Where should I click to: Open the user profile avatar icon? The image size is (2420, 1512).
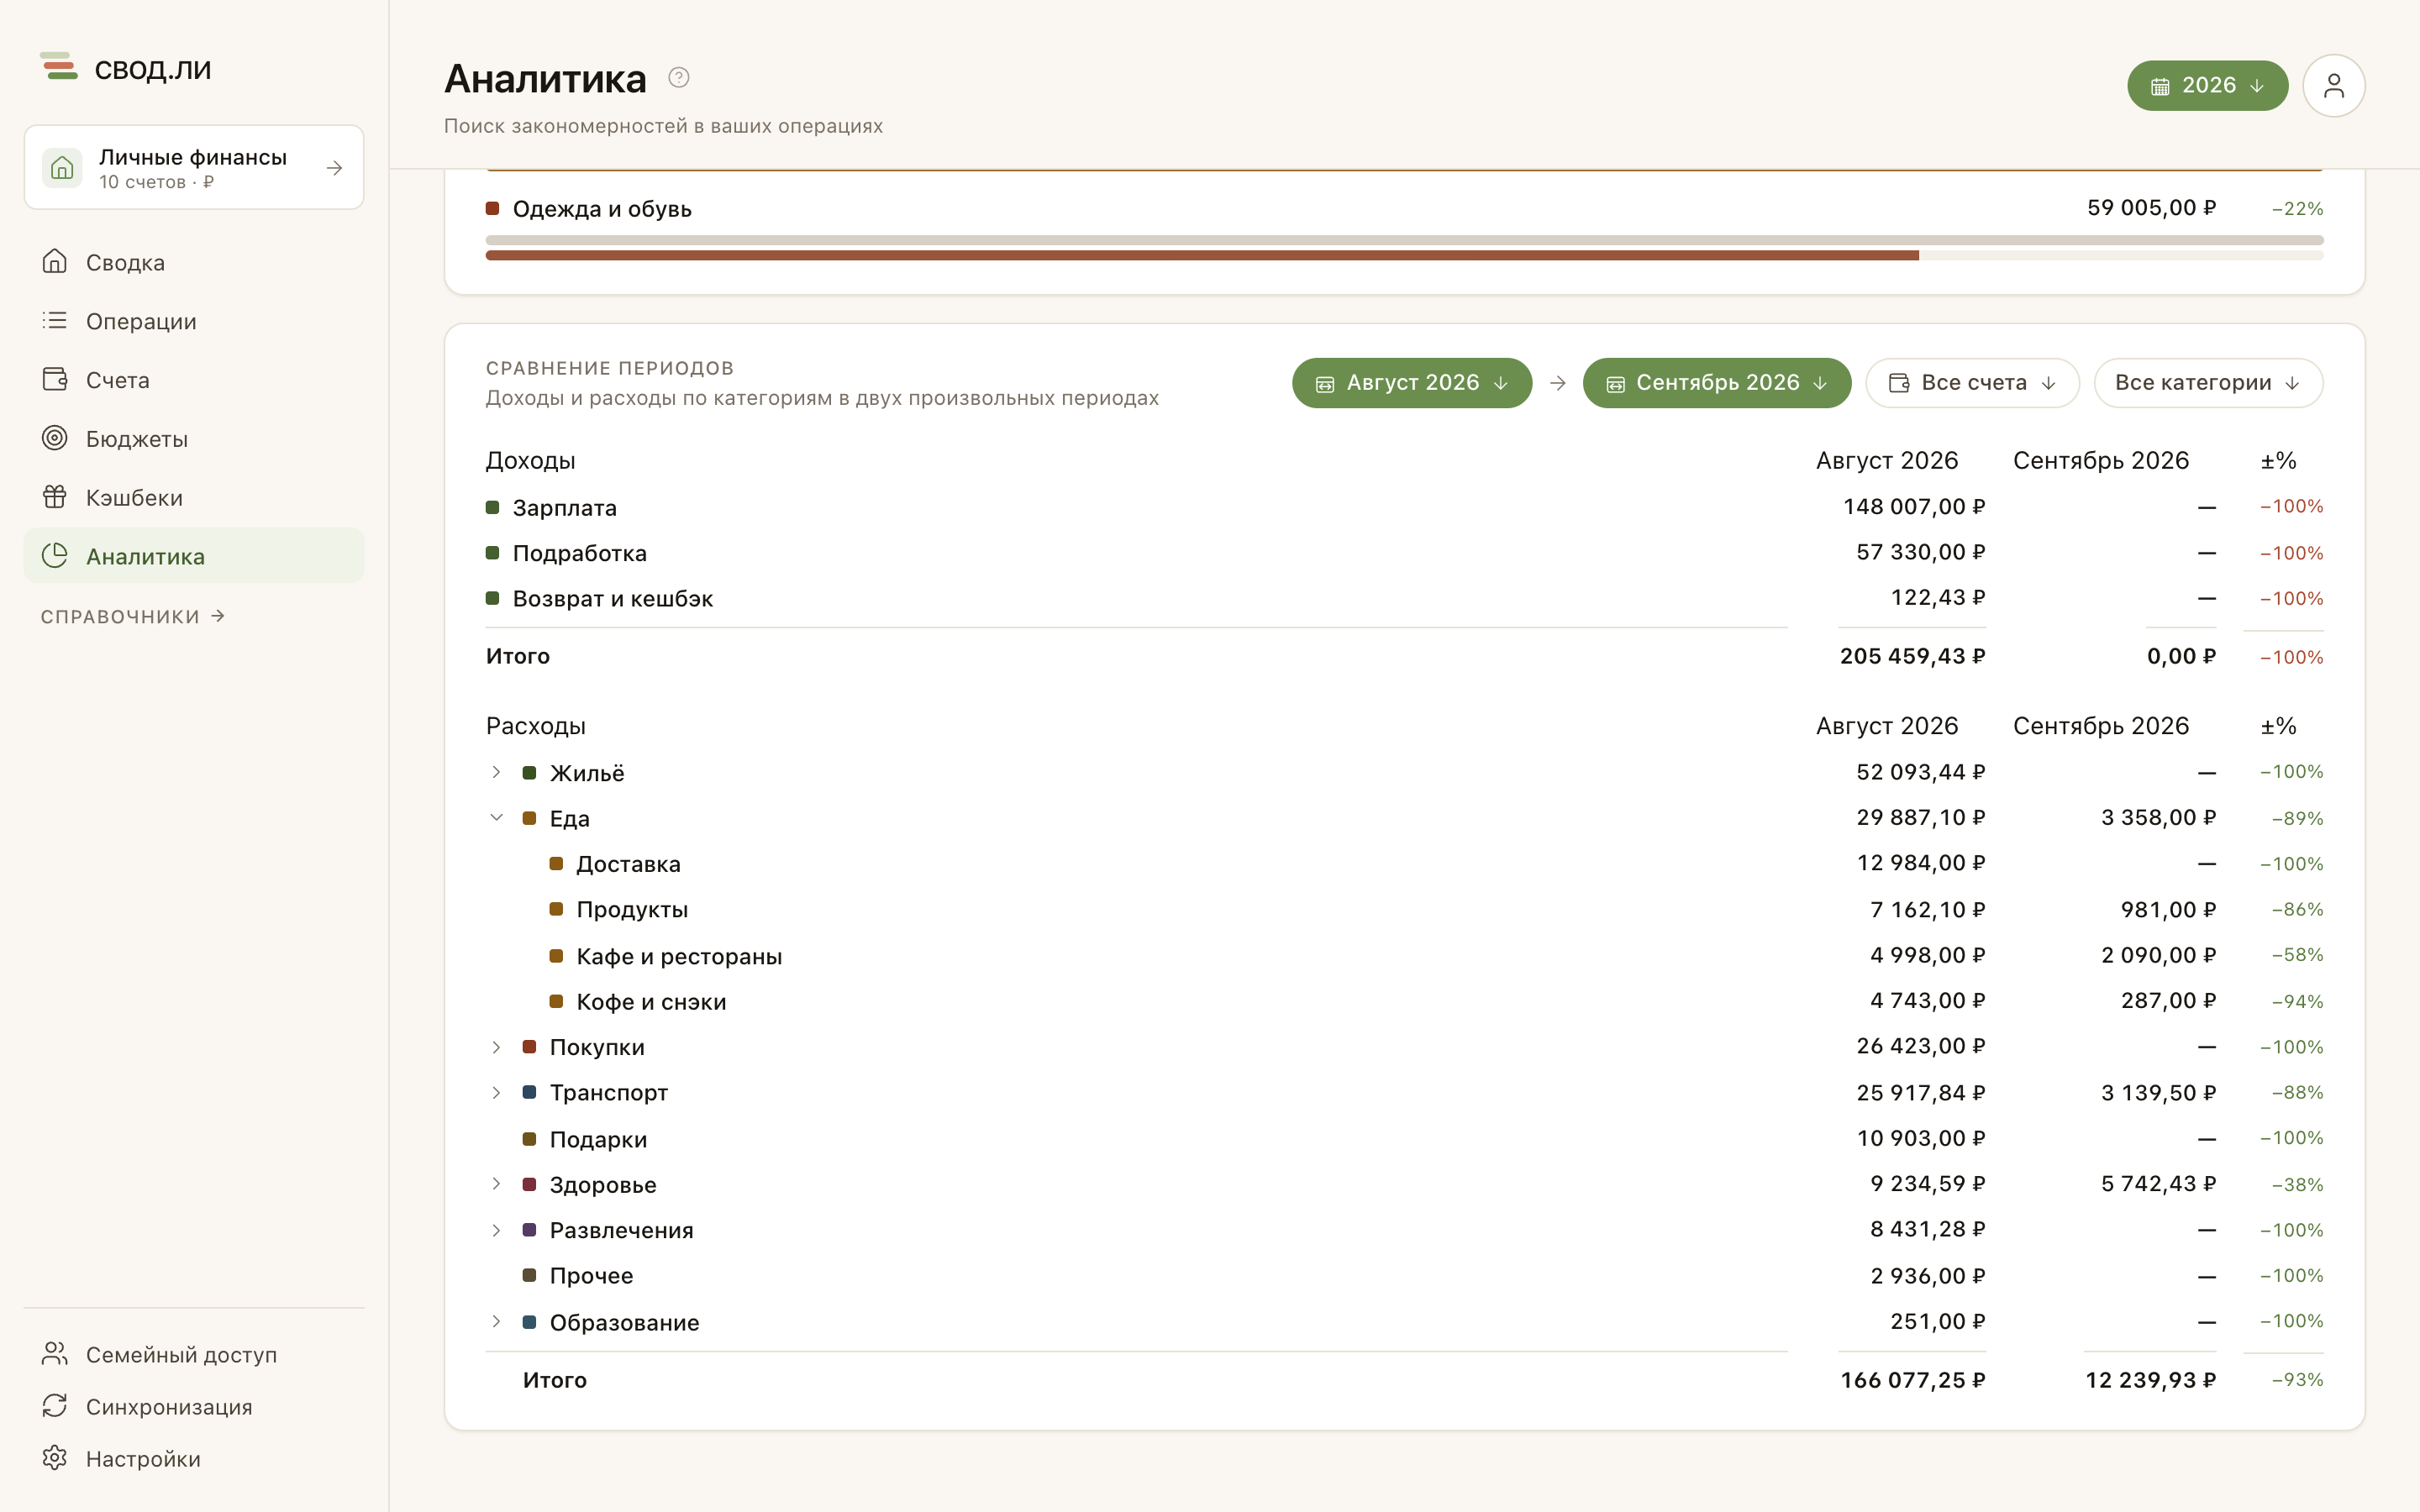[2333, 86]
